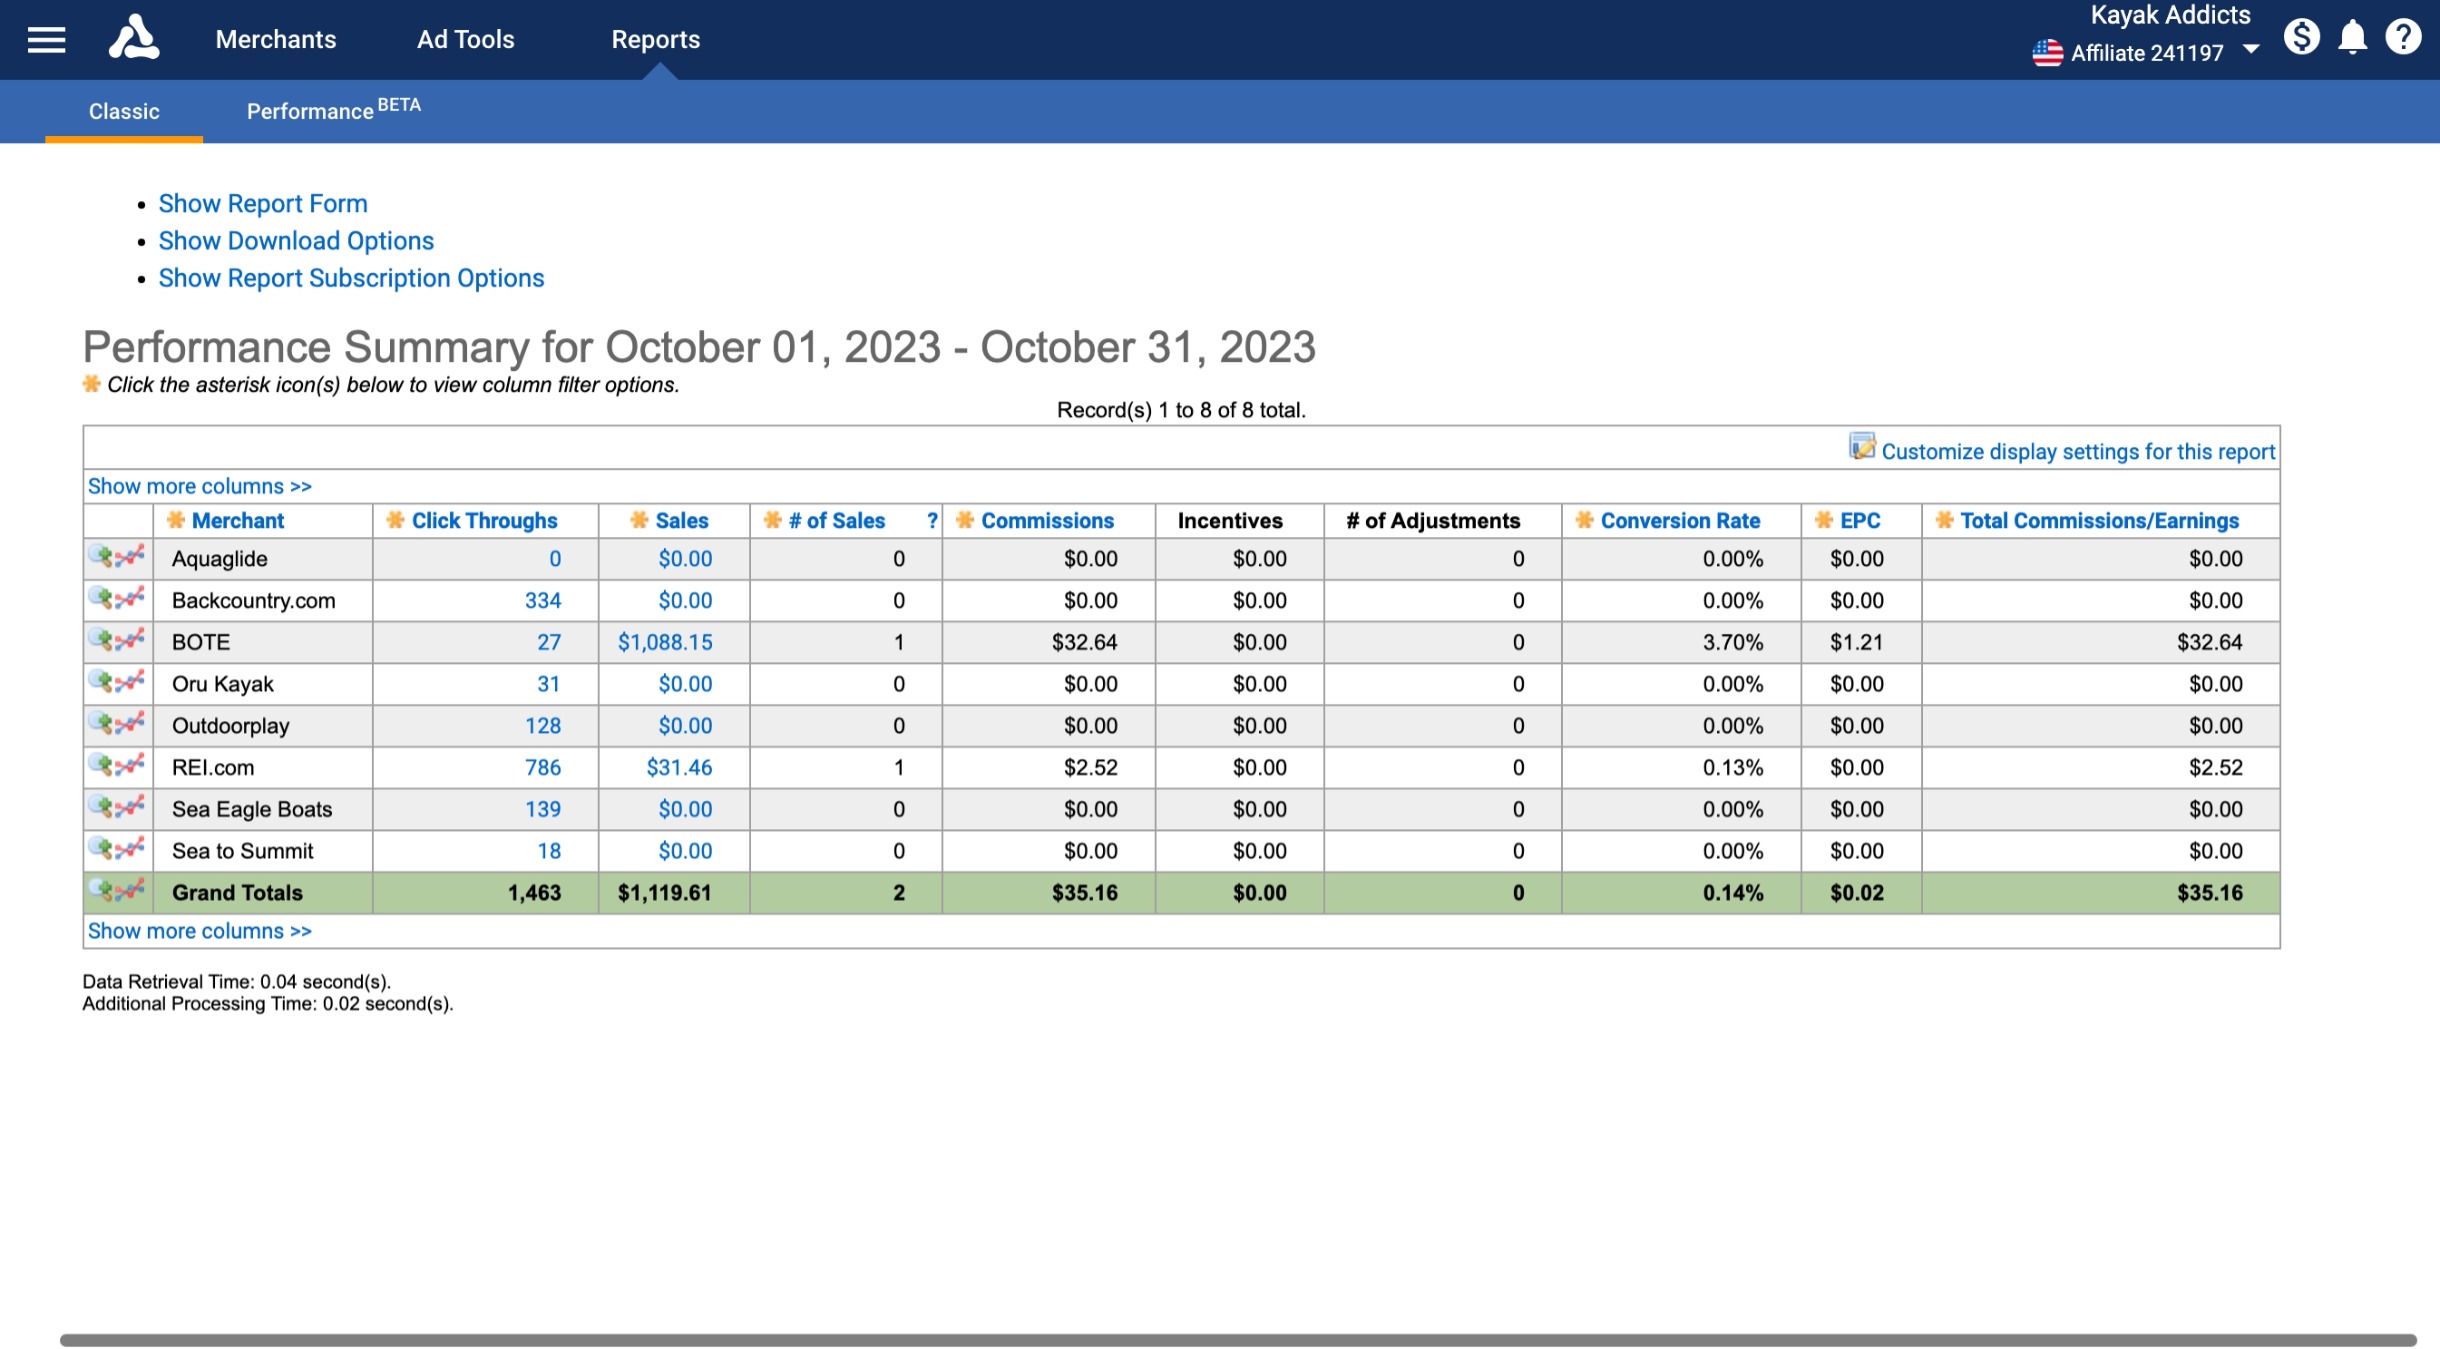The height and width of the screenshot is (1349, 2440).
Task: Click the Sales column asterisk filter icon
Action: pos(640,520)
